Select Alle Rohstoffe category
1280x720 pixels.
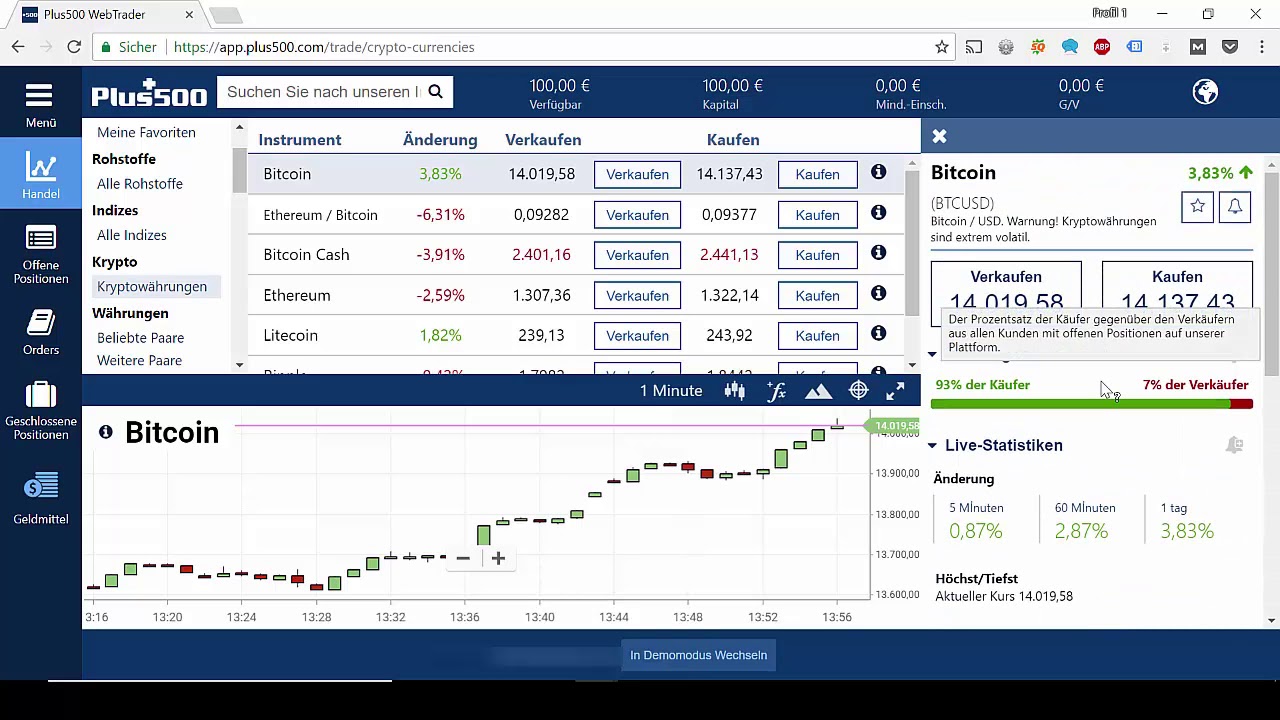point(140,184)
